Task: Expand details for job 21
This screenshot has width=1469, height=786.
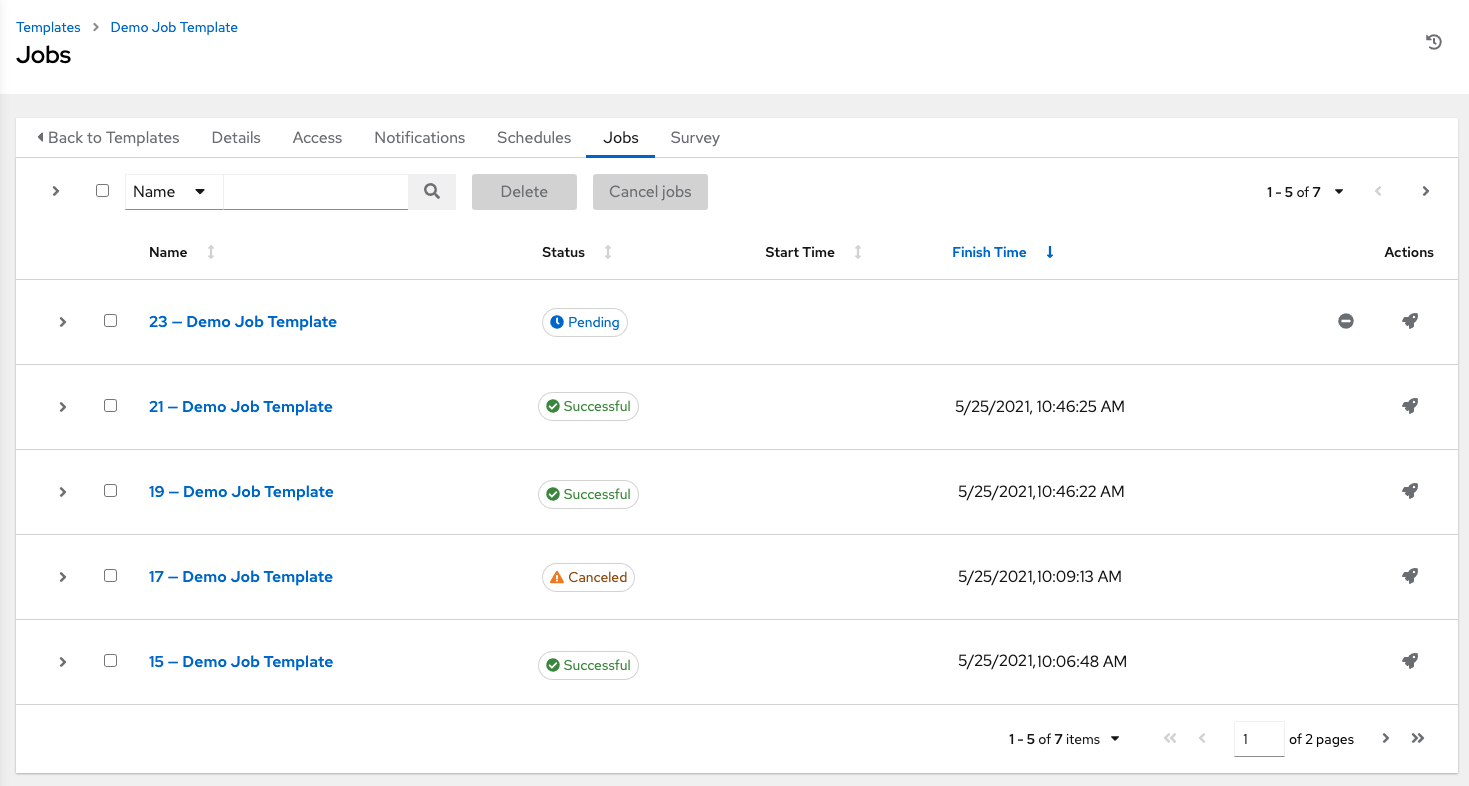Action: (62, 406)
